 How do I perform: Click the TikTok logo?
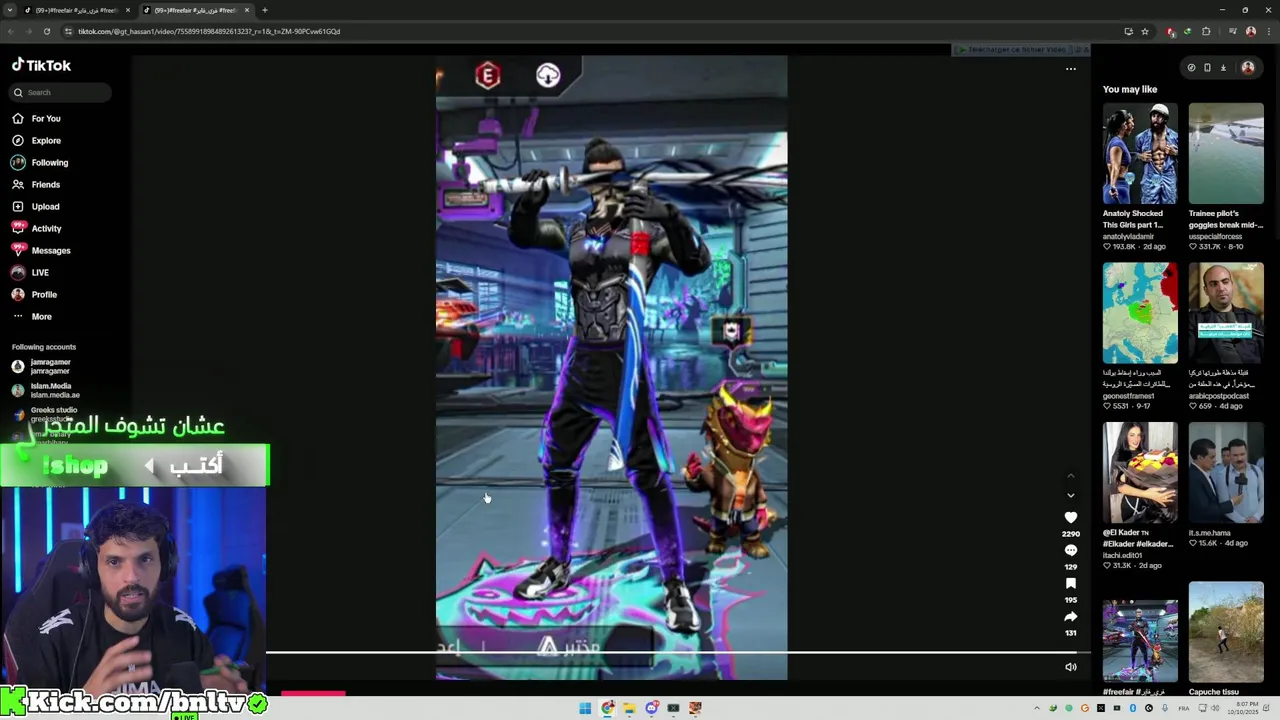click(42, 65)
